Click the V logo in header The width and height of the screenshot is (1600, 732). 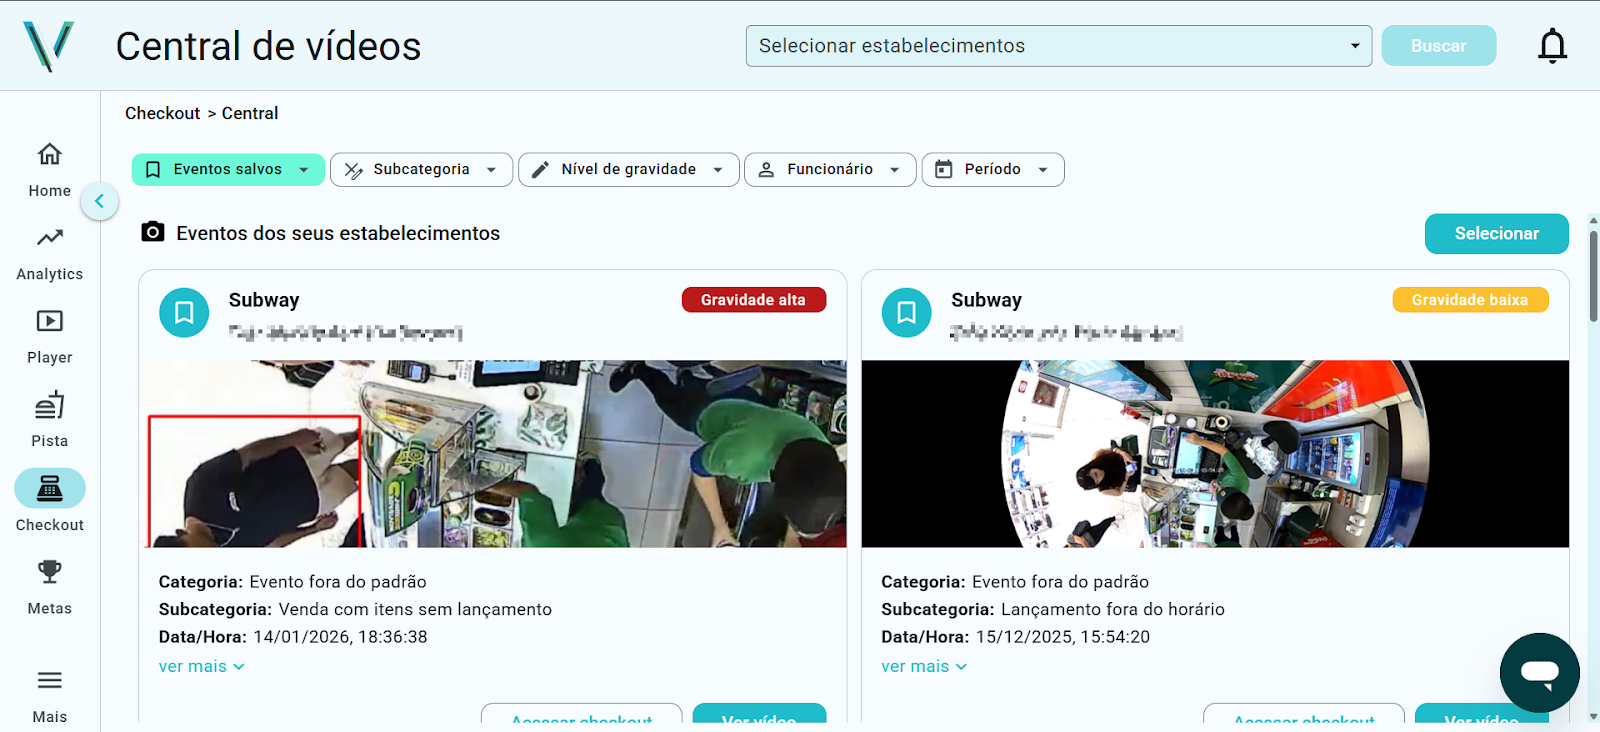(48, 46)
